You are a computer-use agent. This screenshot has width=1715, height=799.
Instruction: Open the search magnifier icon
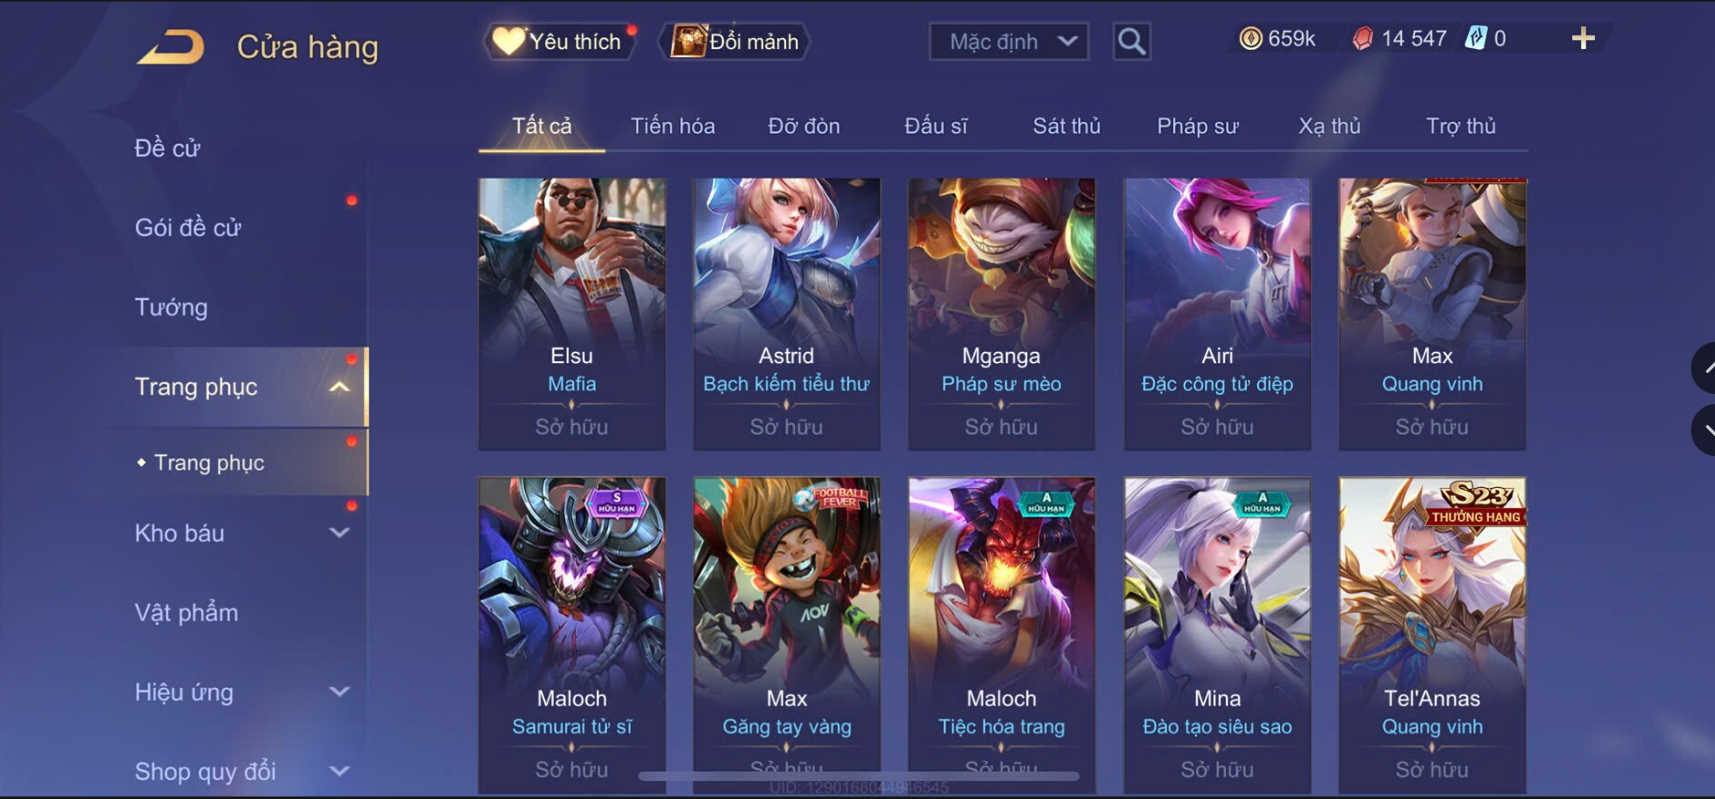pos(1131,42)
